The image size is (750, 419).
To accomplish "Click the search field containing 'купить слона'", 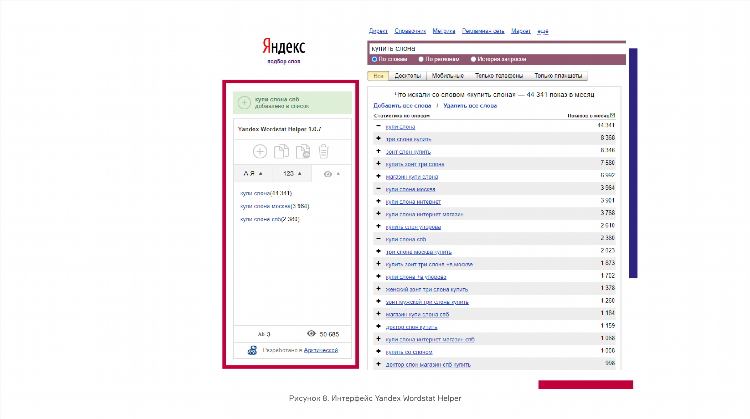I will (x=496, y=48).
